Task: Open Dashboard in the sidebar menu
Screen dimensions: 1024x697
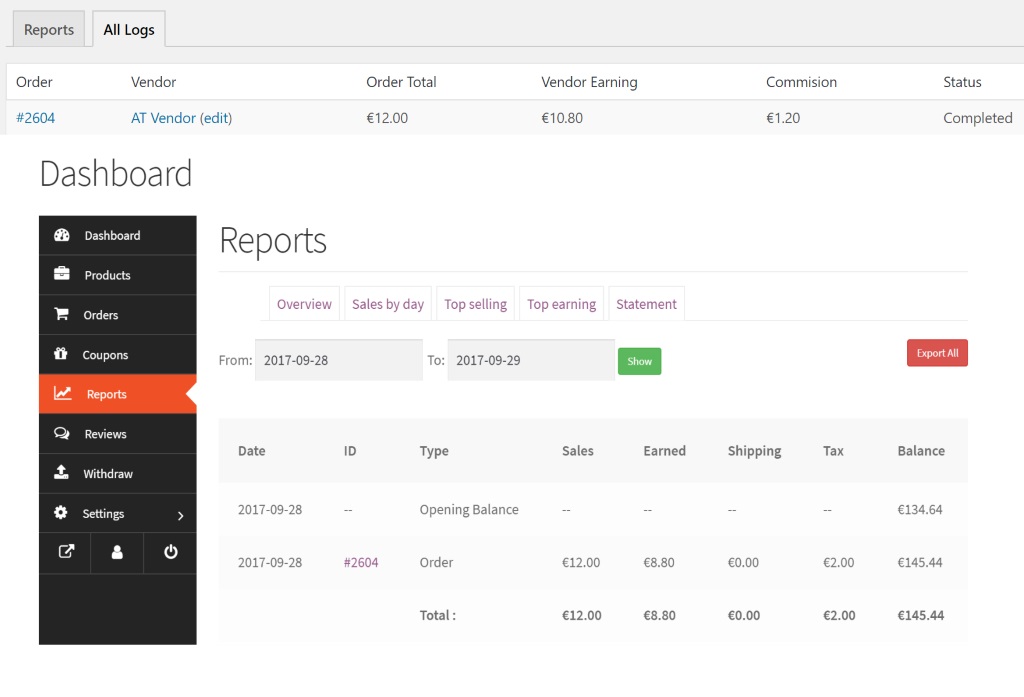Action: coord(118,235)
